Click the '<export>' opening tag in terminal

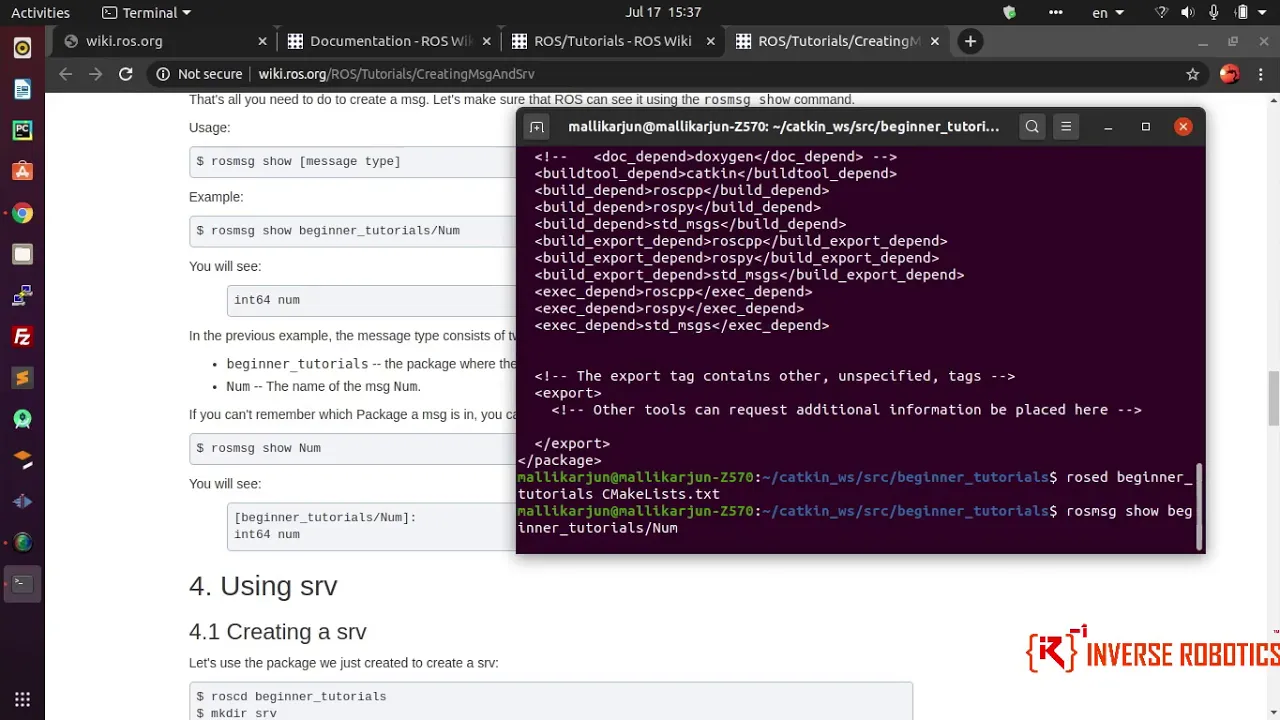pyautogui.click(x=568, y=393)
